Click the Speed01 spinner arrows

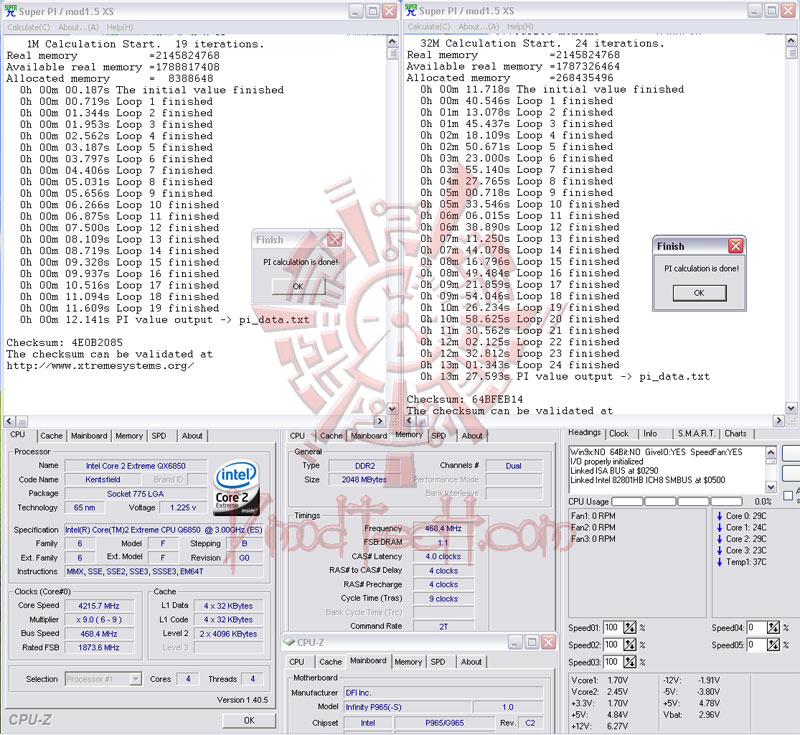(630, 627)
